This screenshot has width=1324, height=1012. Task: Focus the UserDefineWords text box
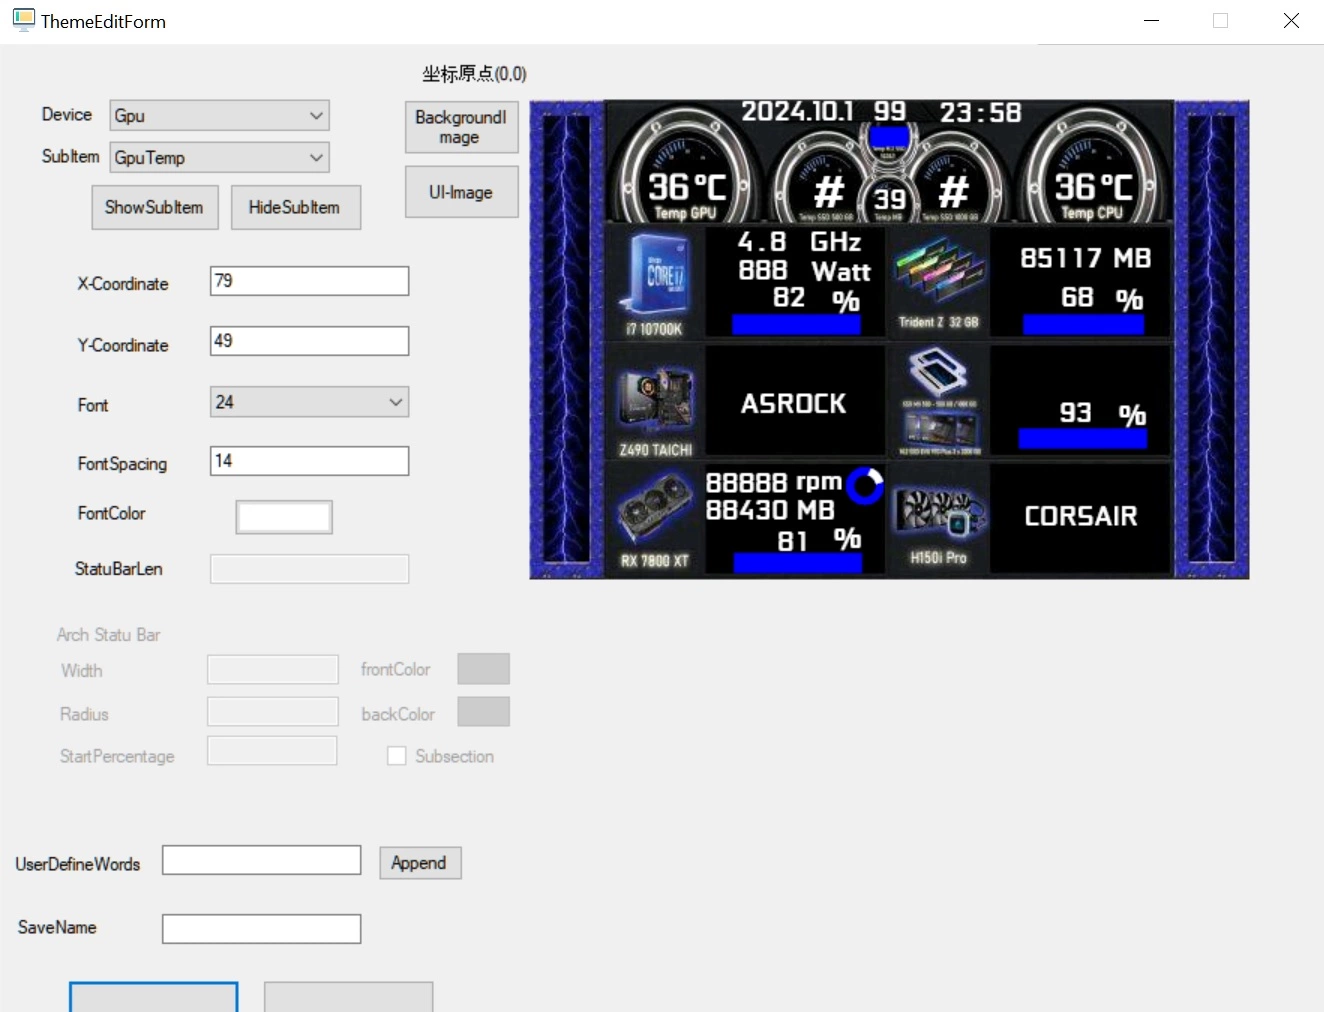(x=261, y=860)
